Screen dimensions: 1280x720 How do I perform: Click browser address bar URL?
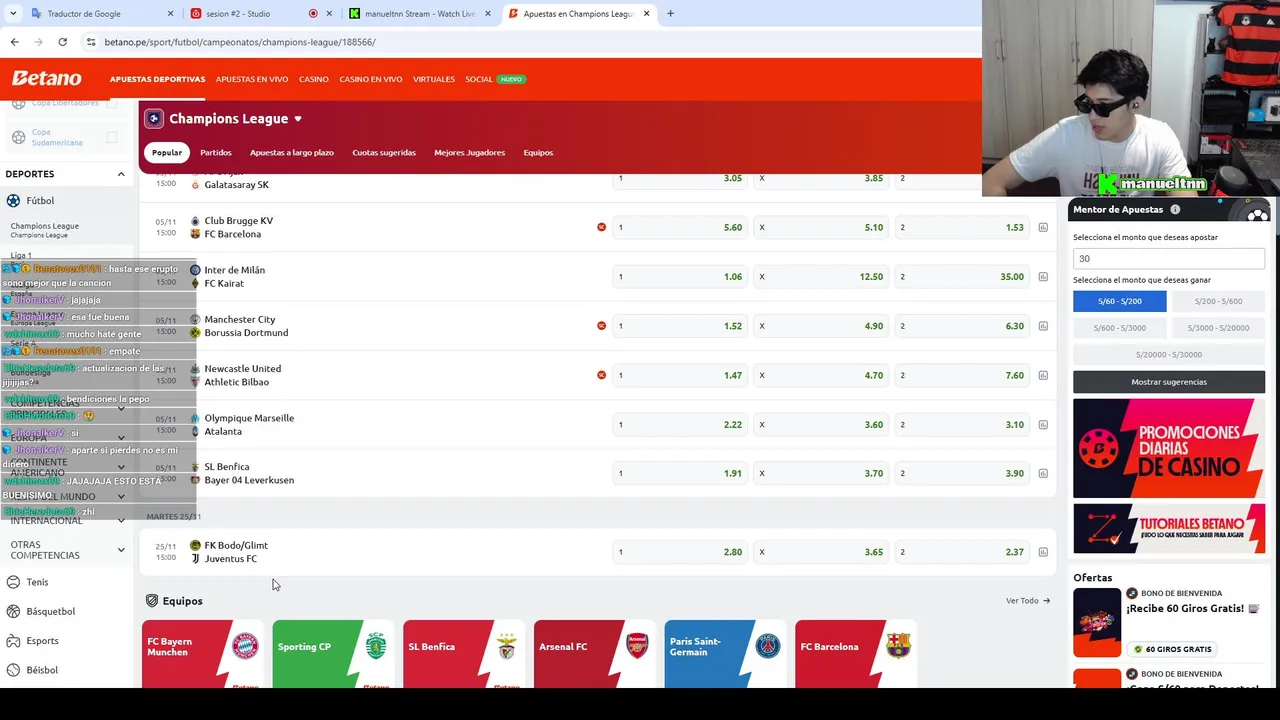240,42
